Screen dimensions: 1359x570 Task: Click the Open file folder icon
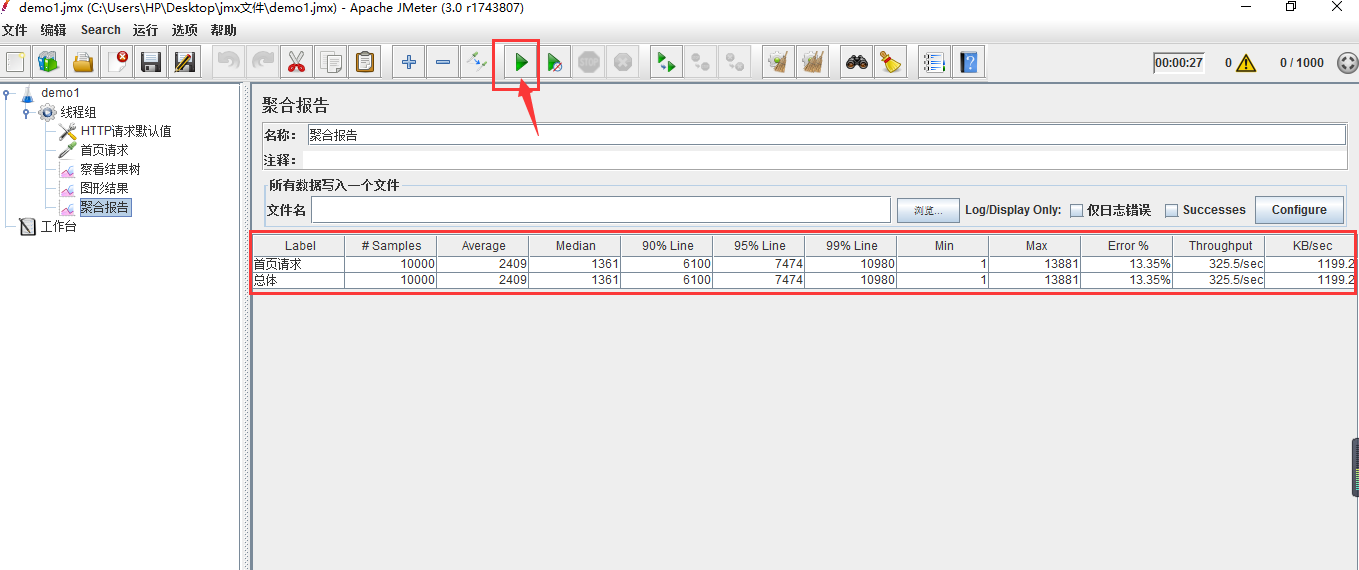click(83, 62)
